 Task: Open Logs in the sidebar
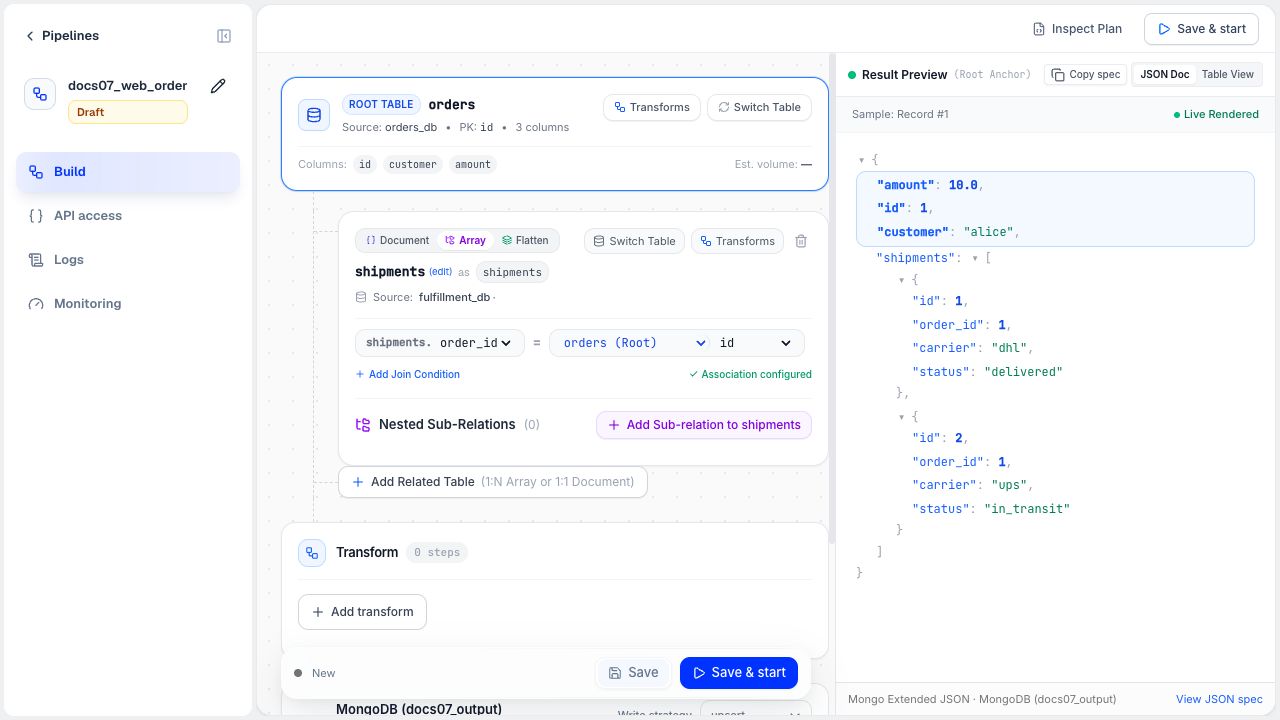pyautogui.click(x=128, y=260)
